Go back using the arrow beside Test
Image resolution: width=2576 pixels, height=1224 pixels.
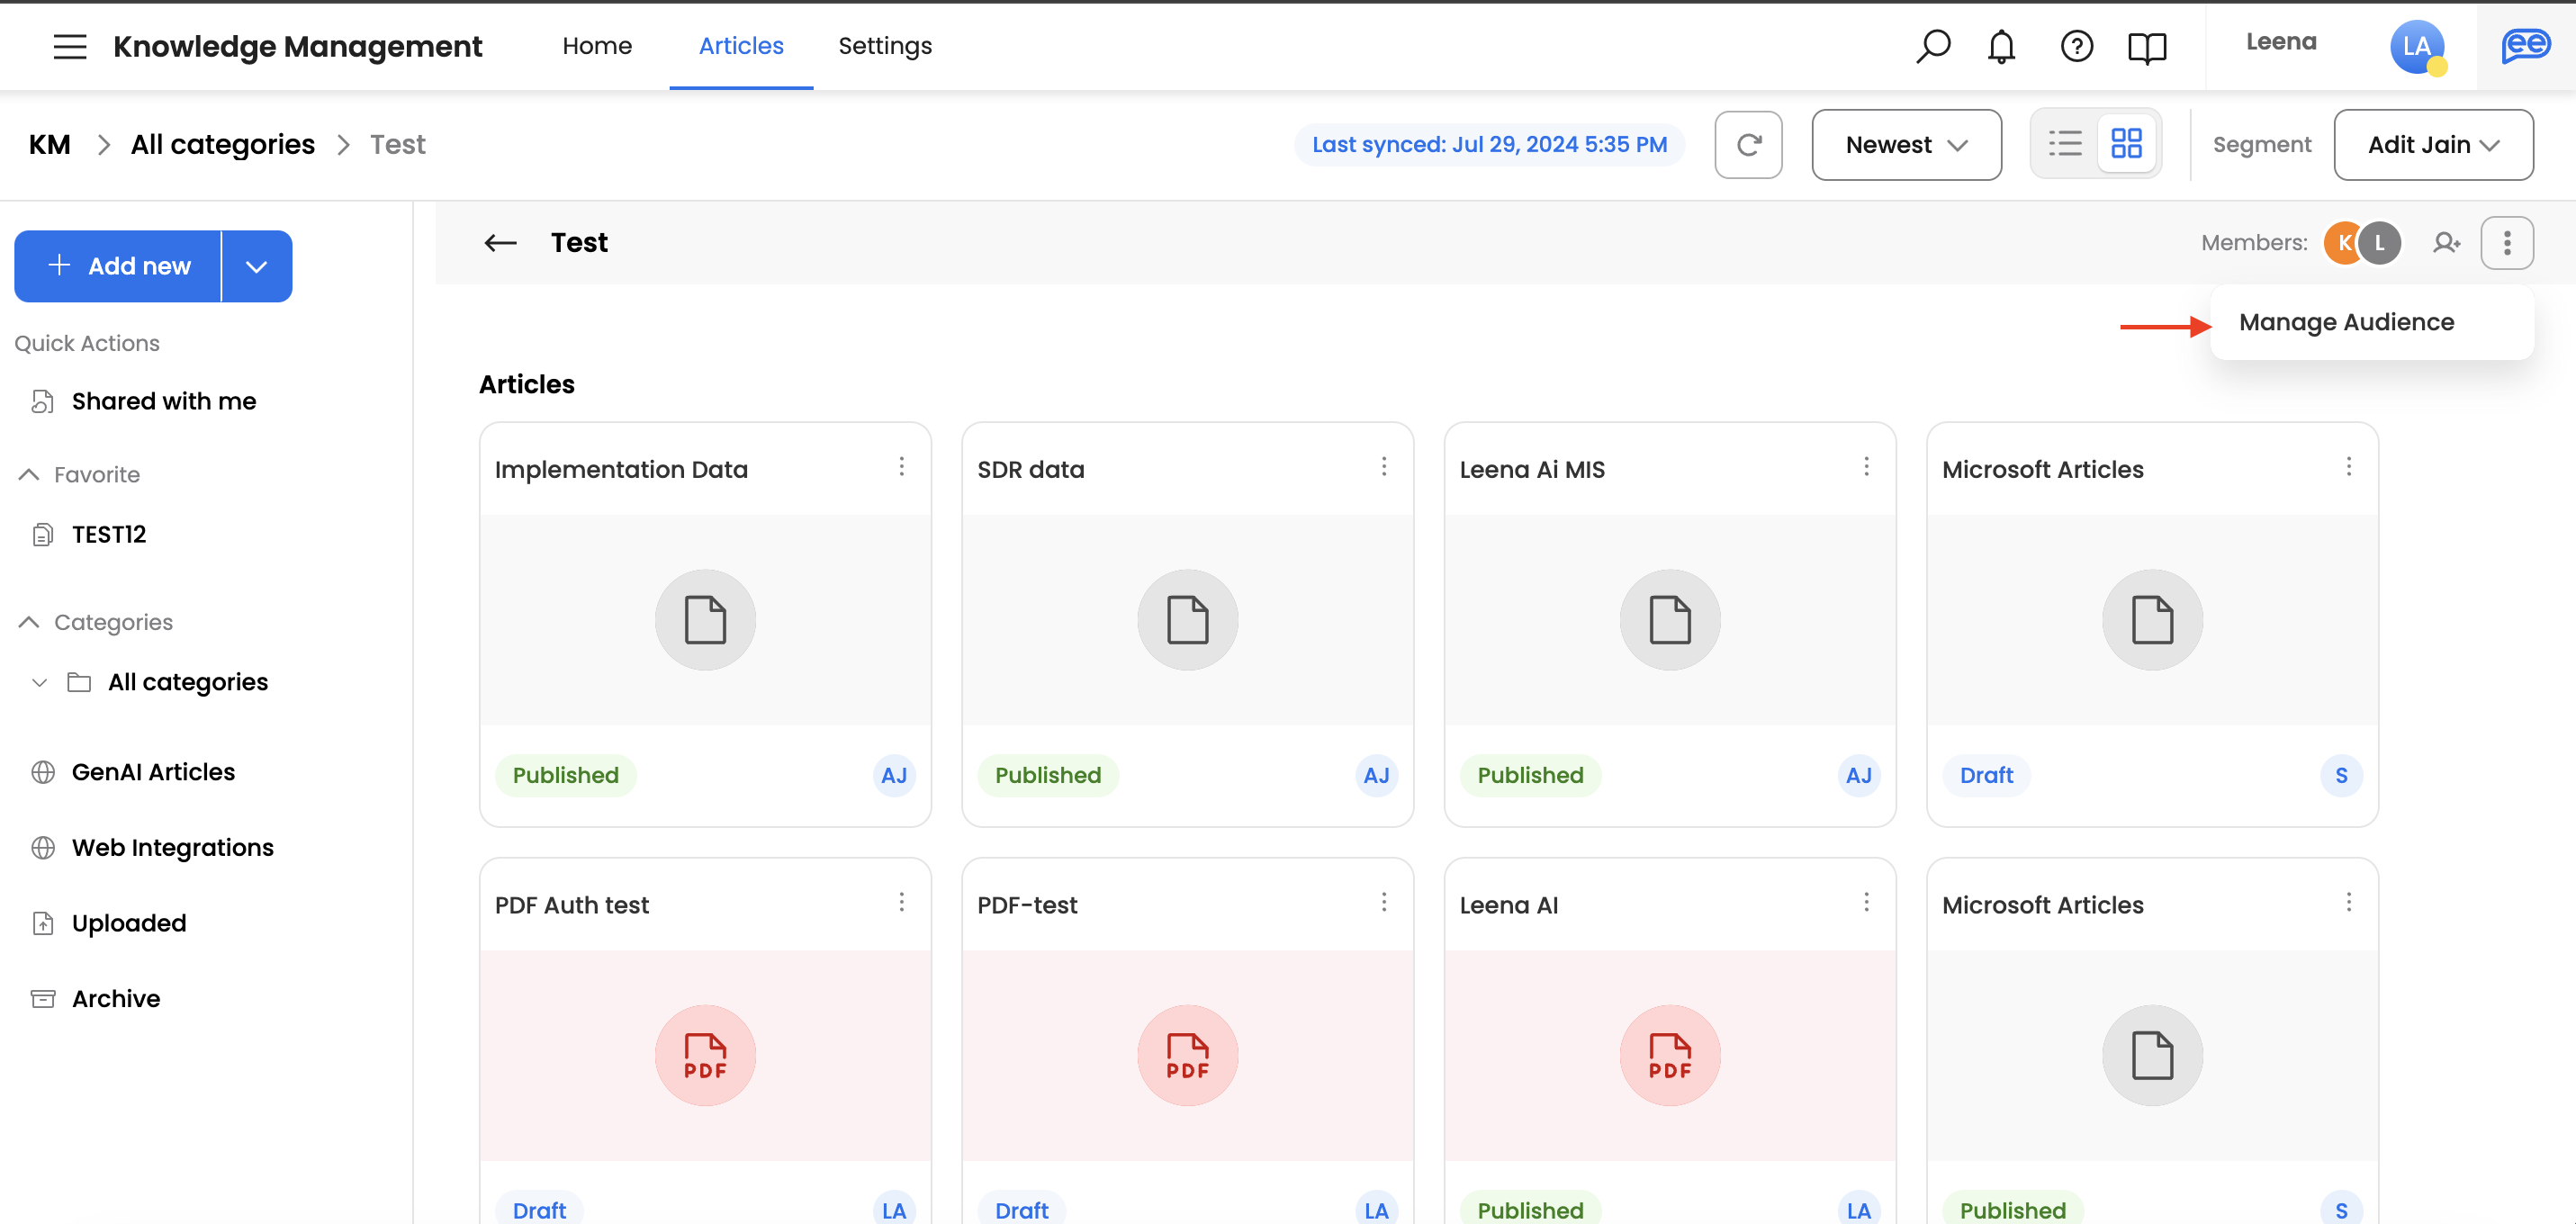[x=500, y=243]
